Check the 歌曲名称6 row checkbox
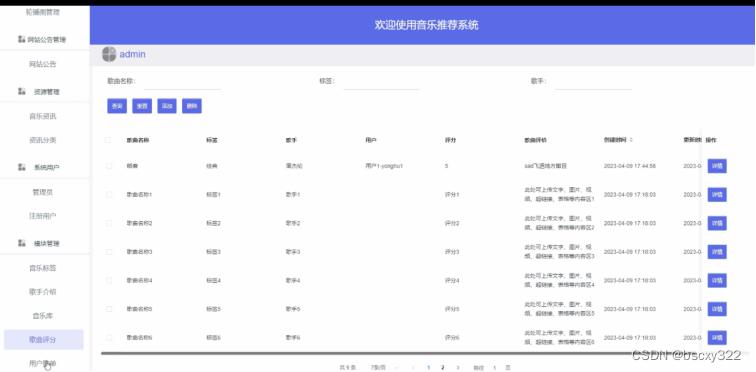Image resolution: width=756 pixels, height=372 pixels. 108,337
